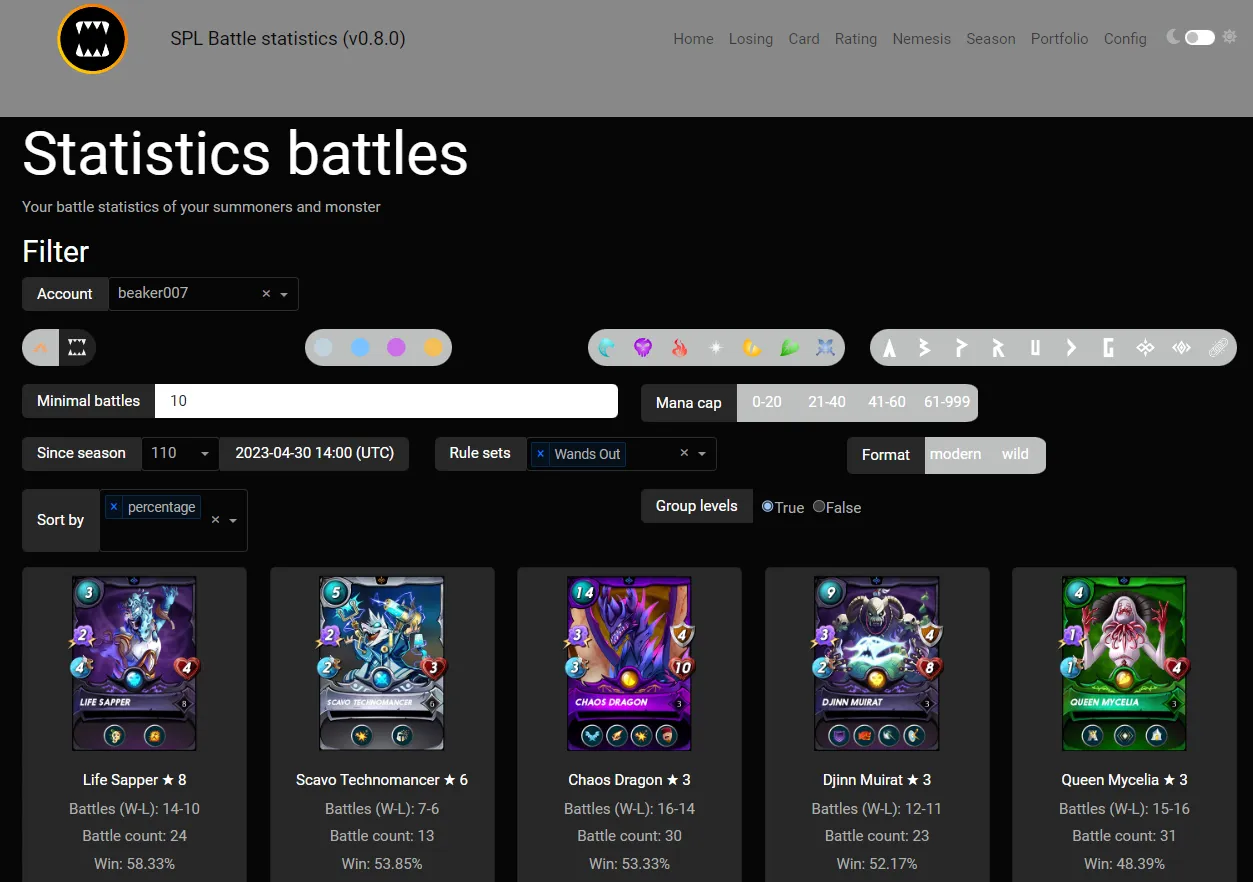Clear all Rule sets selections

point(684,453)
